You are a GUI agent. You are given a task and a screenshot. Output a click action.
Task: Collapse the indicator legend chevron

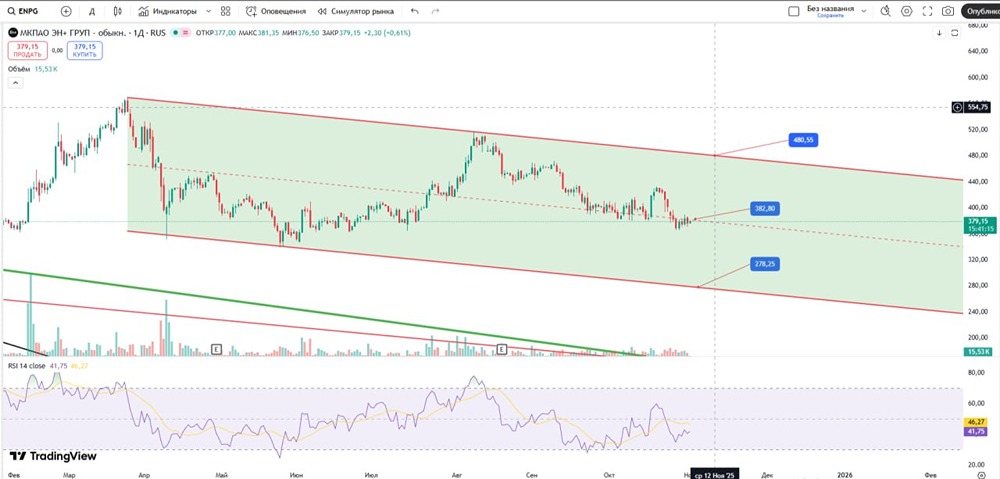(15, 82)
